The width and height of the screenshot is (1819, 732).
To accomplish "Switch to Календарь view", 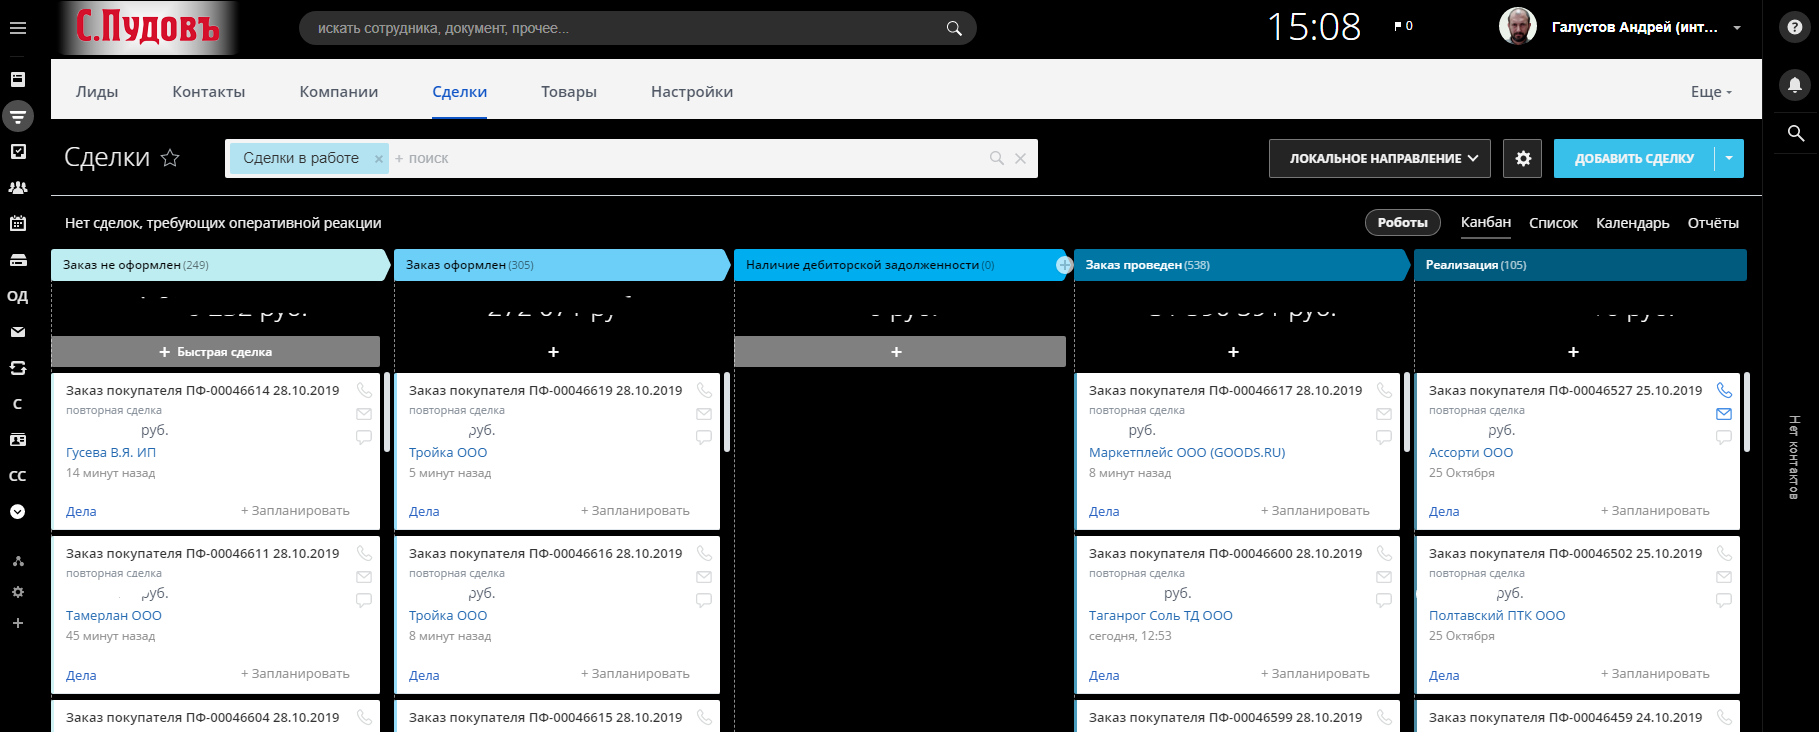I will tap(1632, 223).
